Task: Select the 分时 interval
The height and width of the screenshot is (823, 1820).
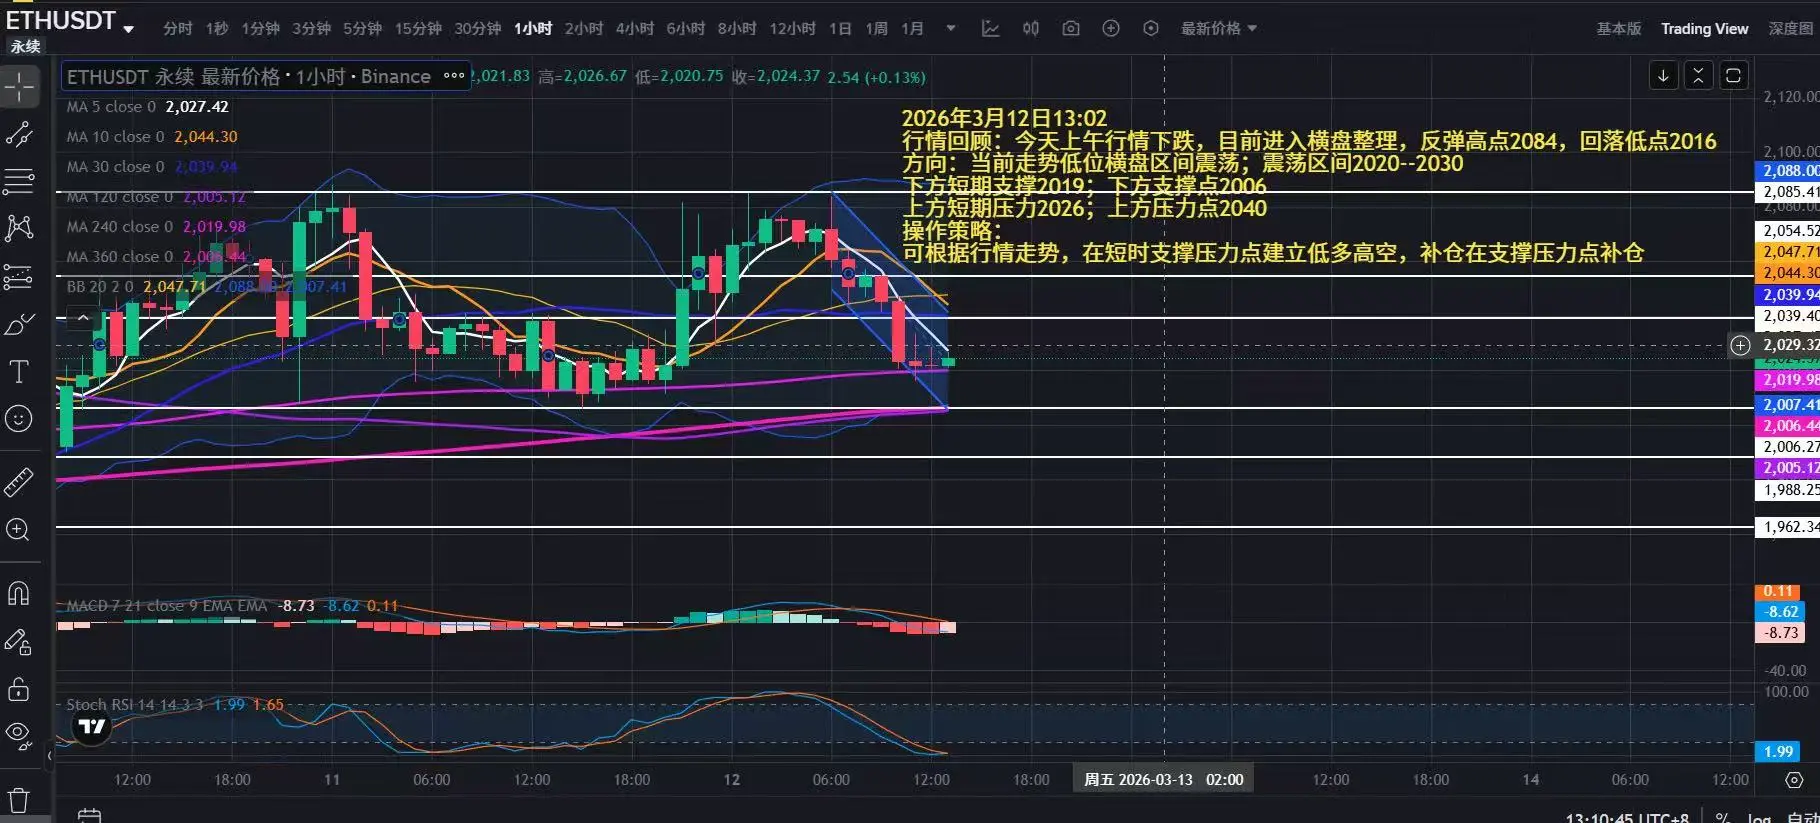Action: click(x=178, y=29)
